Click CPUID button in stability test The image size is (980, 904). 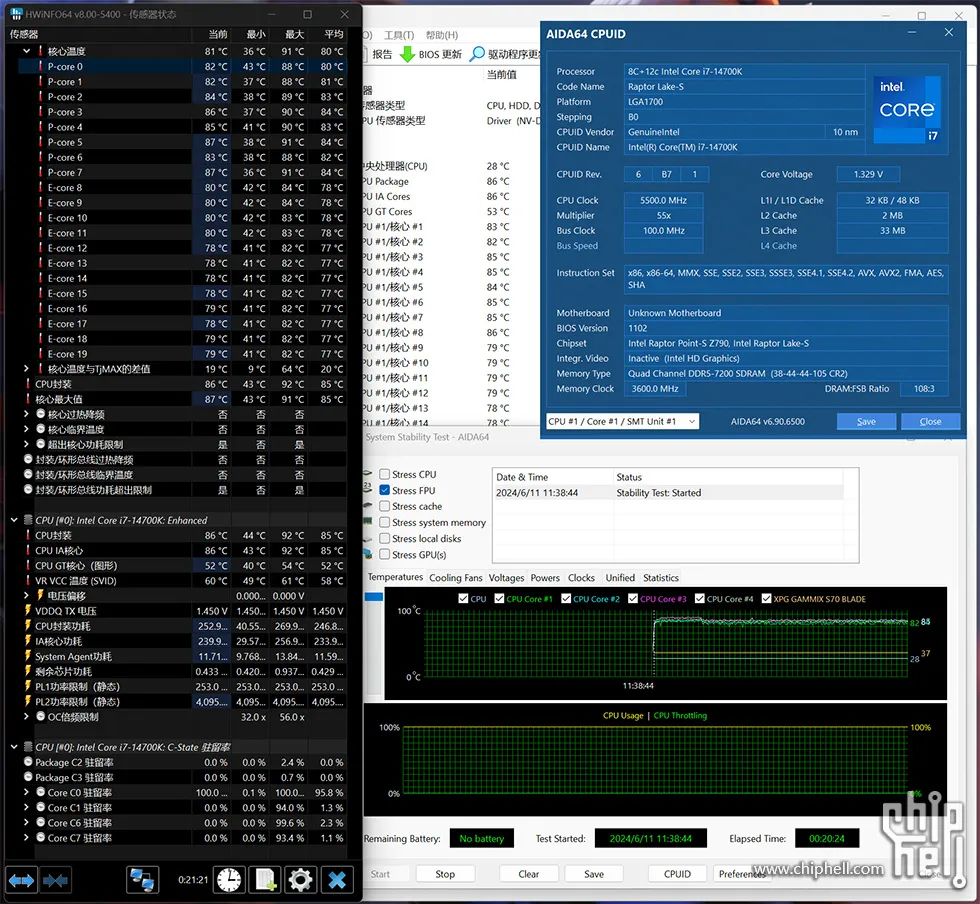[678, 874]
